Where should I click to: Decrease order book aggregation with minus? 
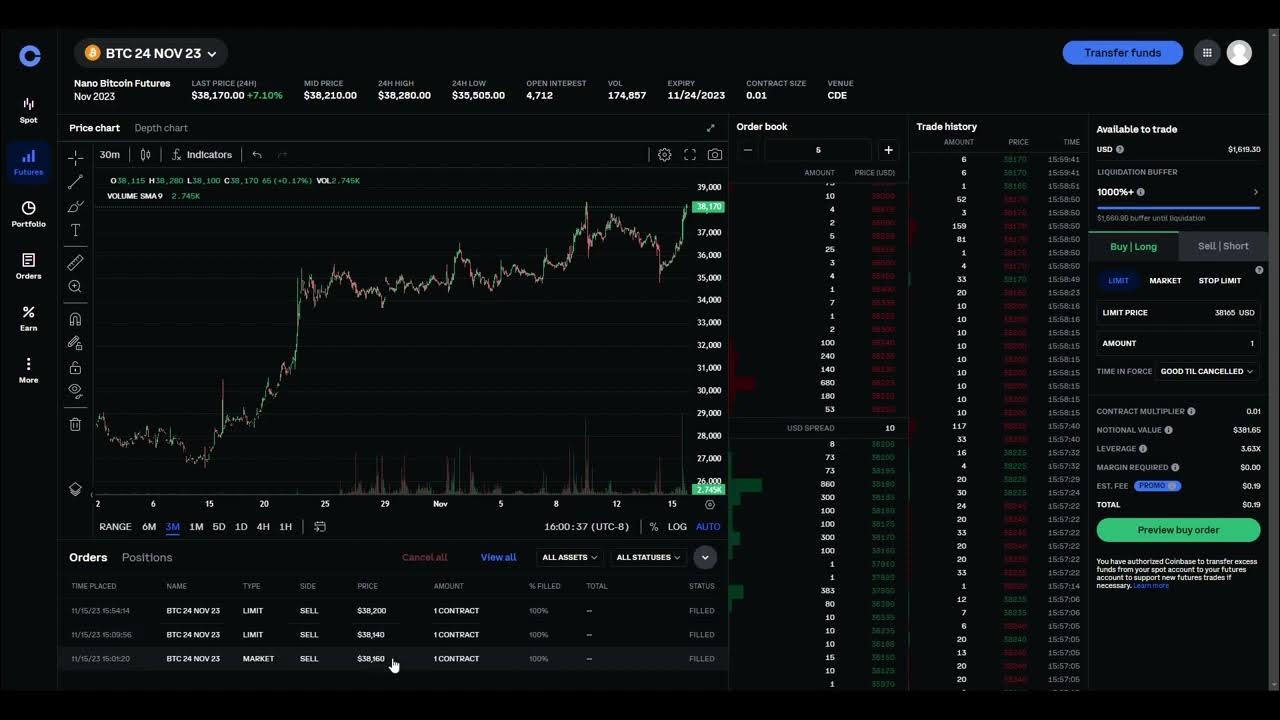[x=747, y=150]
